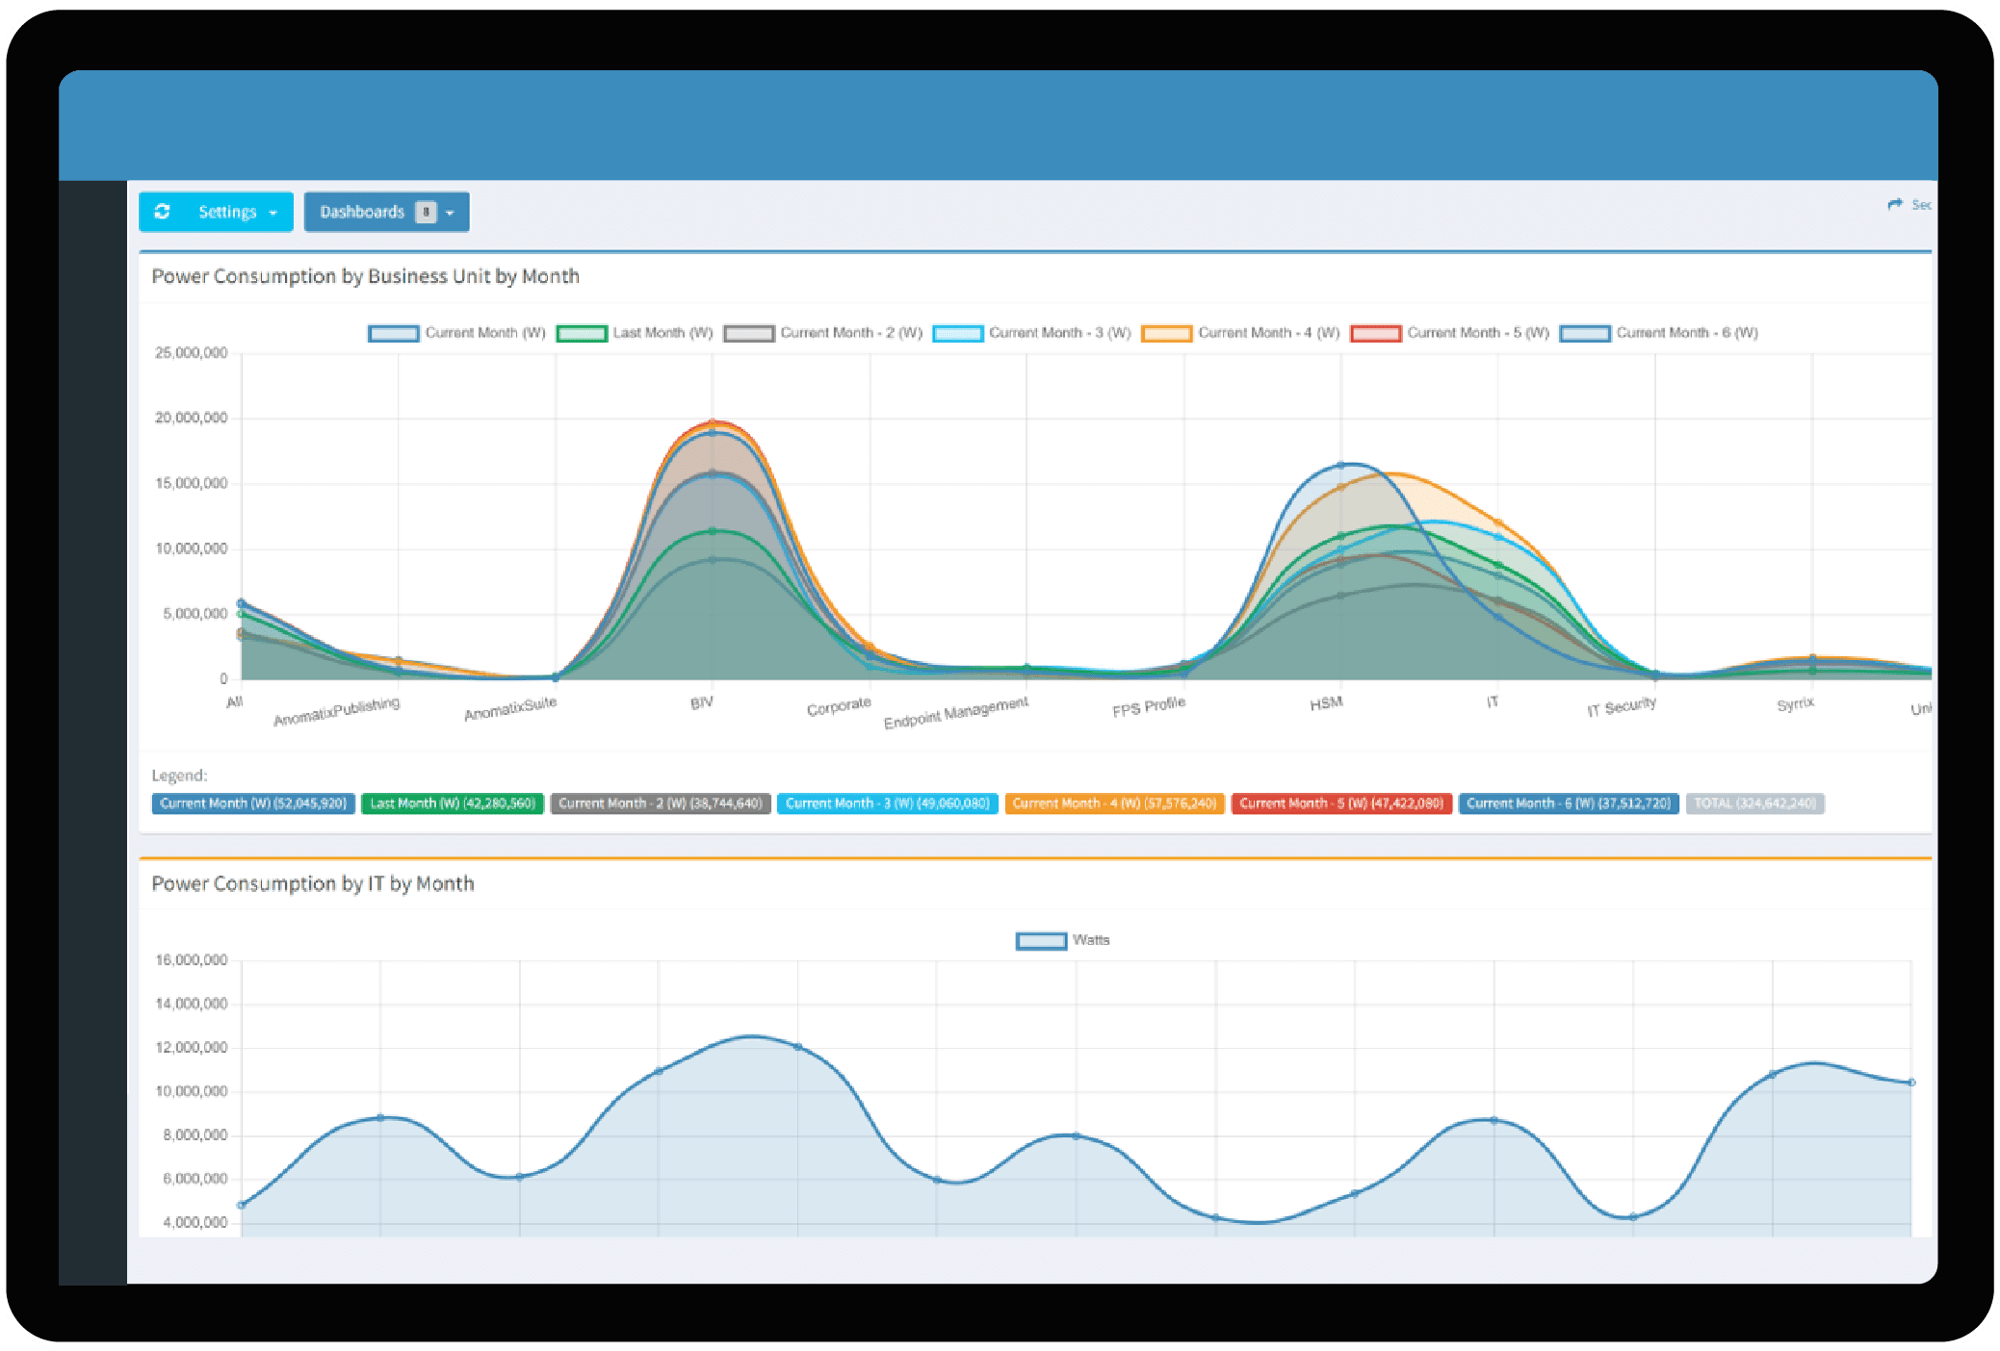Screen dimensions: 2000x1351
Task: Click the refresh icon in toolbar
Action: 162,212
